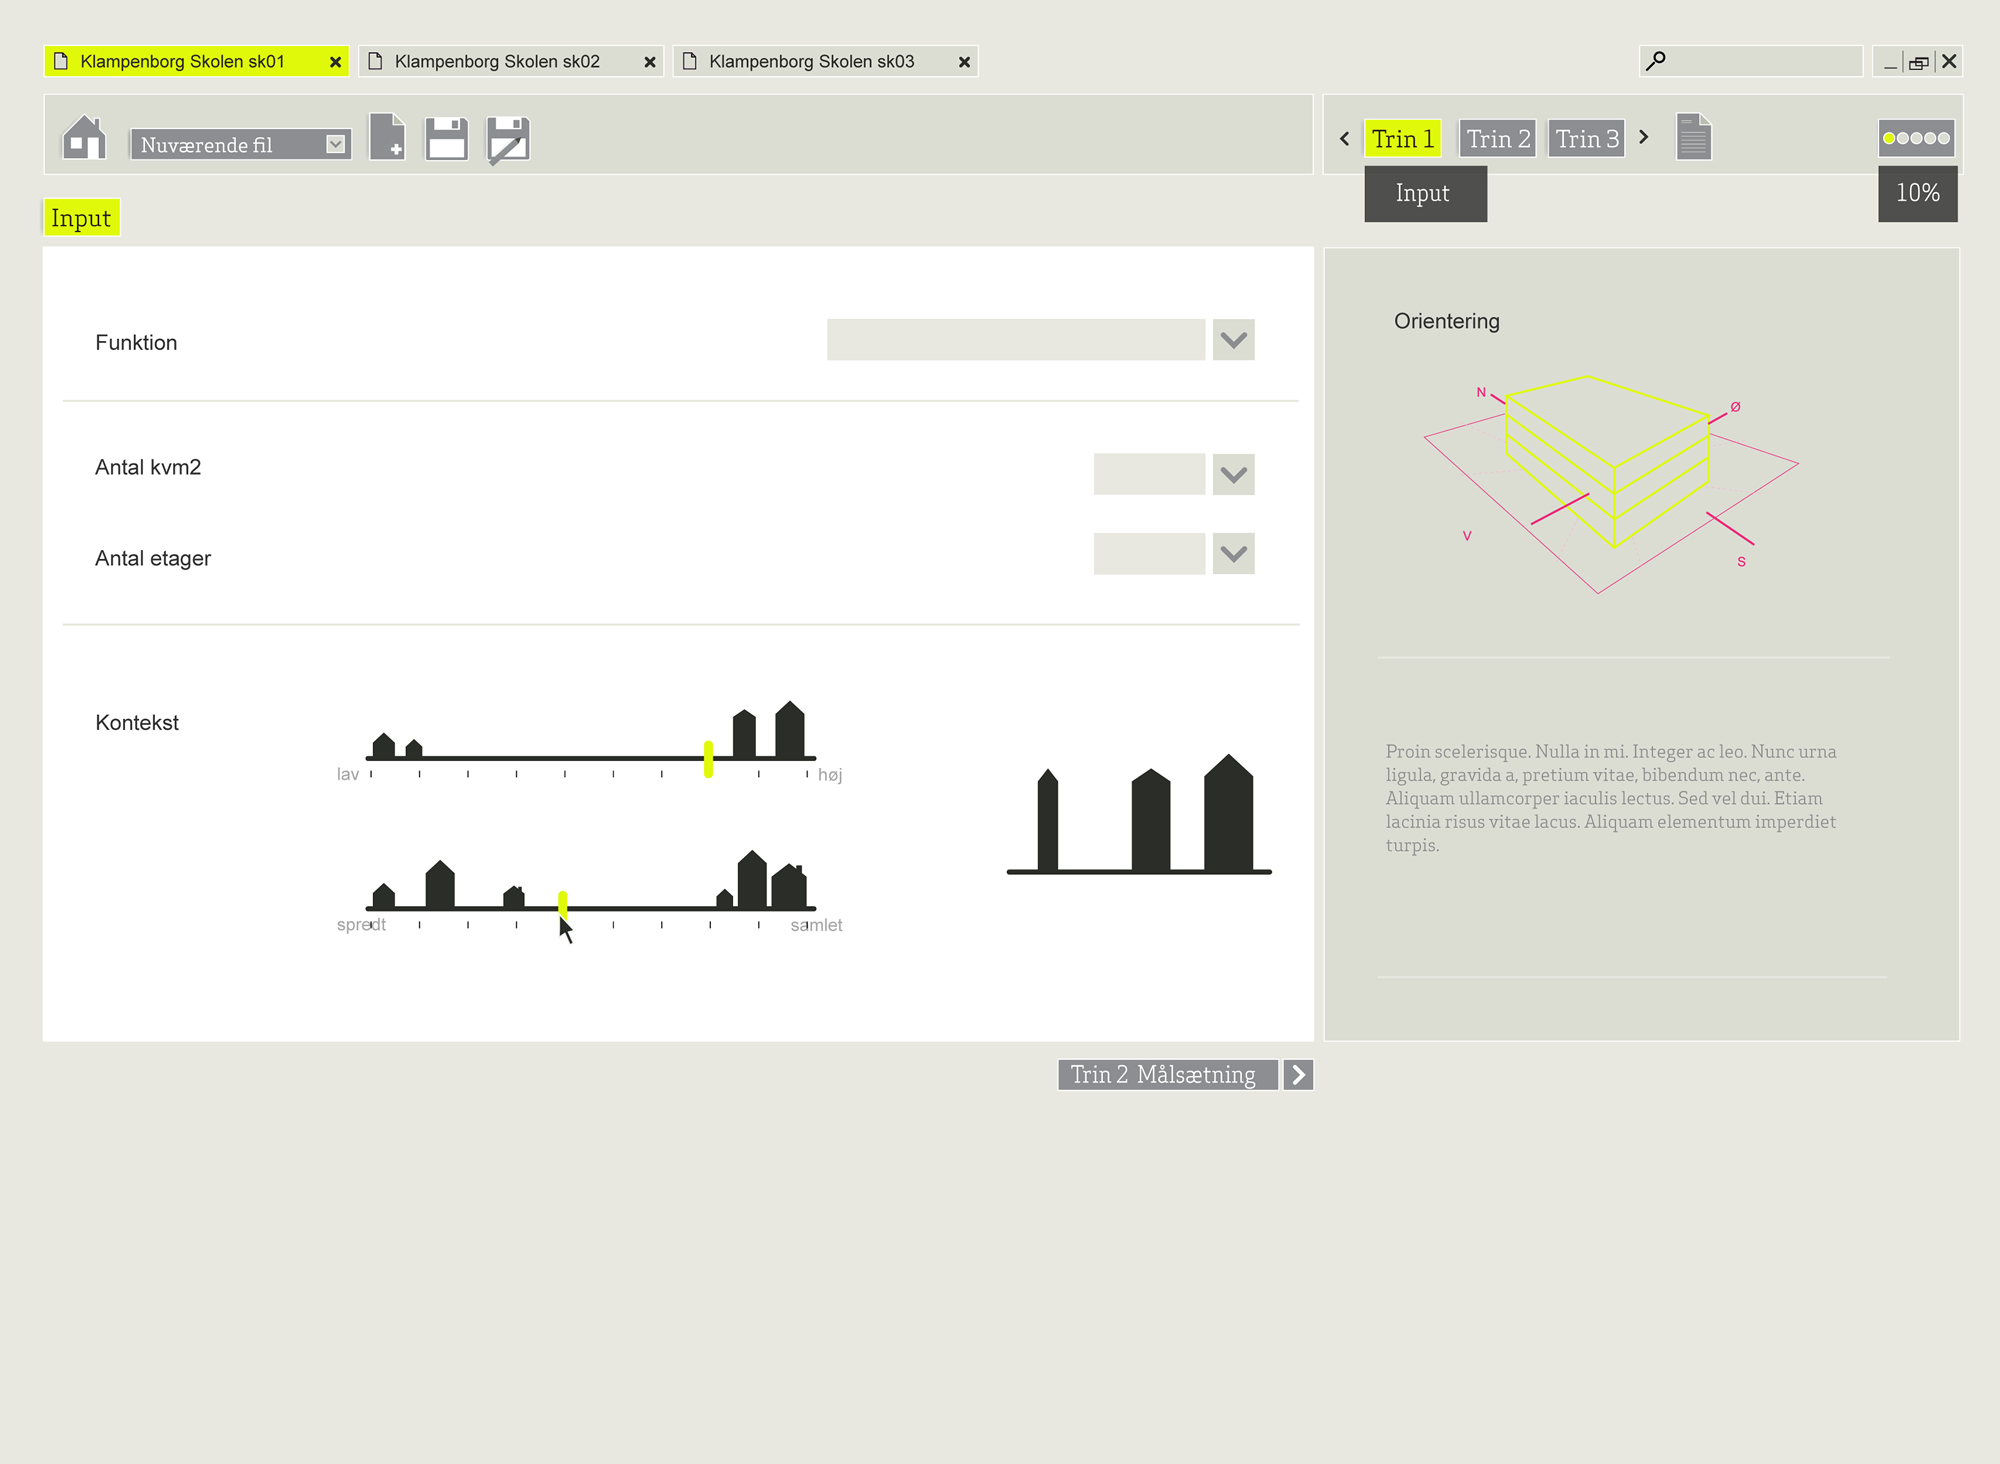Viewport: 2000px width, 1464px height.
Task: Go to next step with right arrow
Action: pos(1643,137)
